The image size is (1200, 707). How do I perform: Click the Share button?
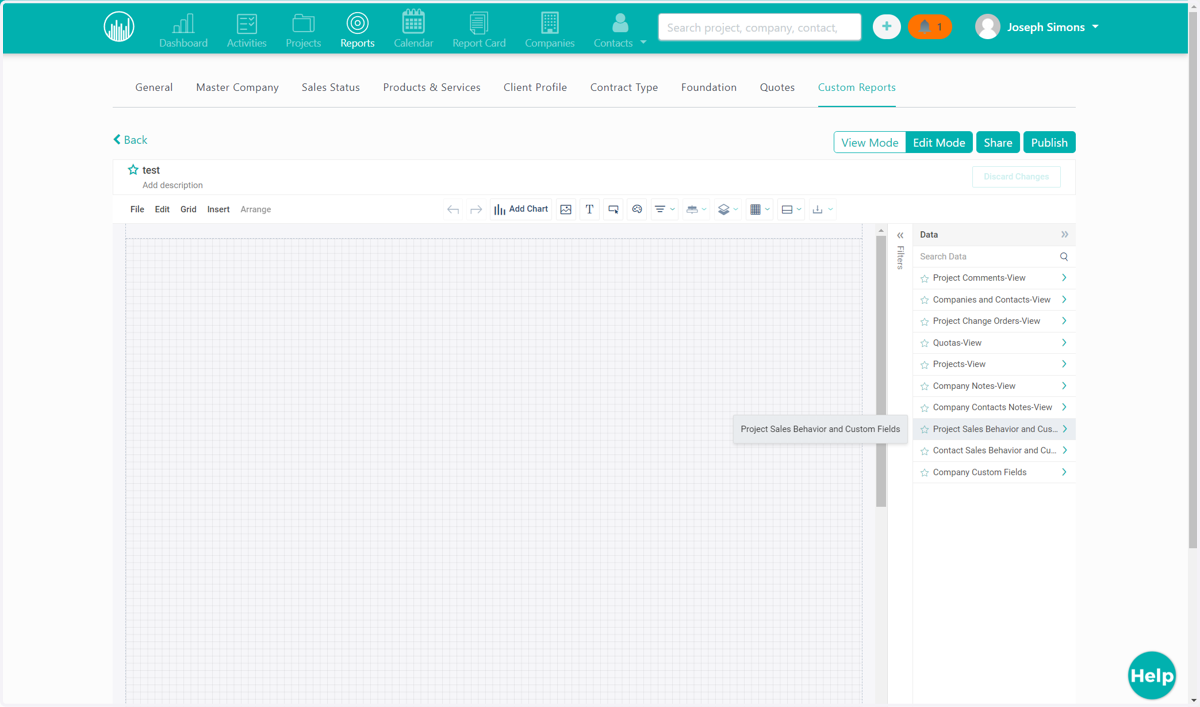click(998, 142)
